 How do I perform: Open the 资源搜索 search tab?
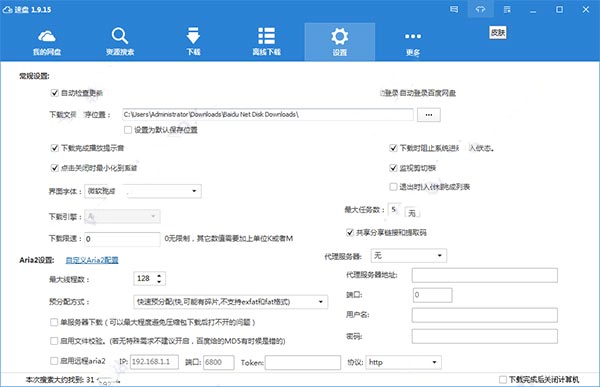120,42
